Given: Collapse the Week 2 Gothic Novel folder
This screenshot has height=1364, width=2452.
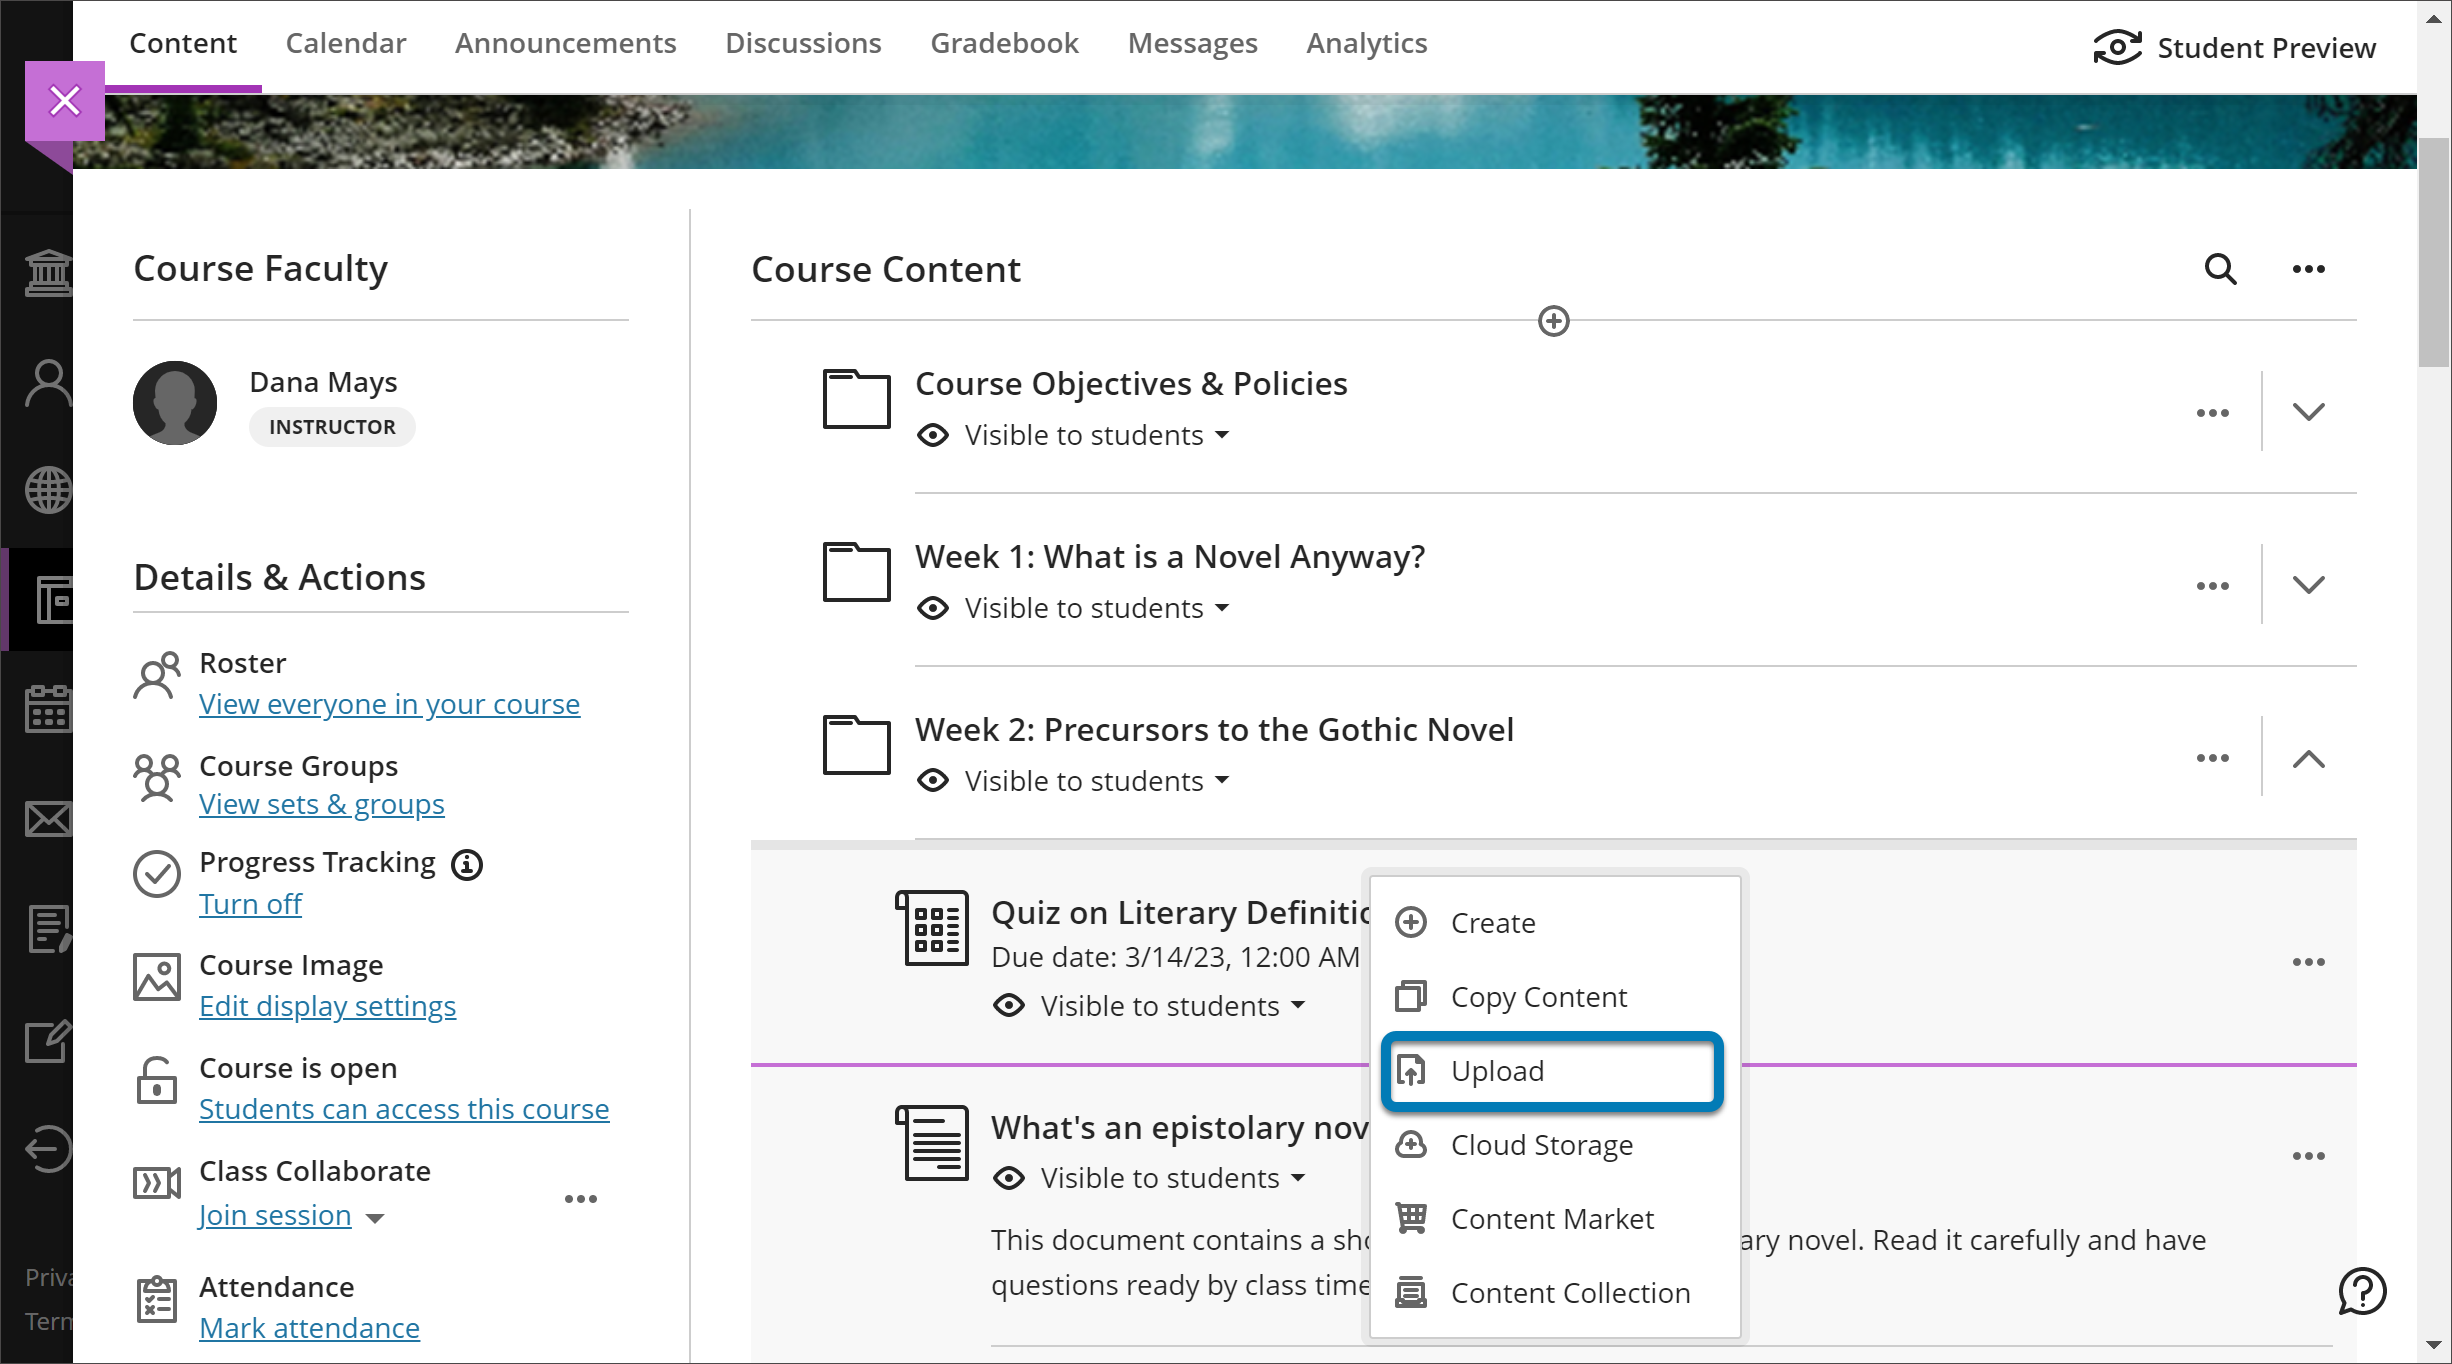Looking at the screenshot, I should (x=2308, y=759).
